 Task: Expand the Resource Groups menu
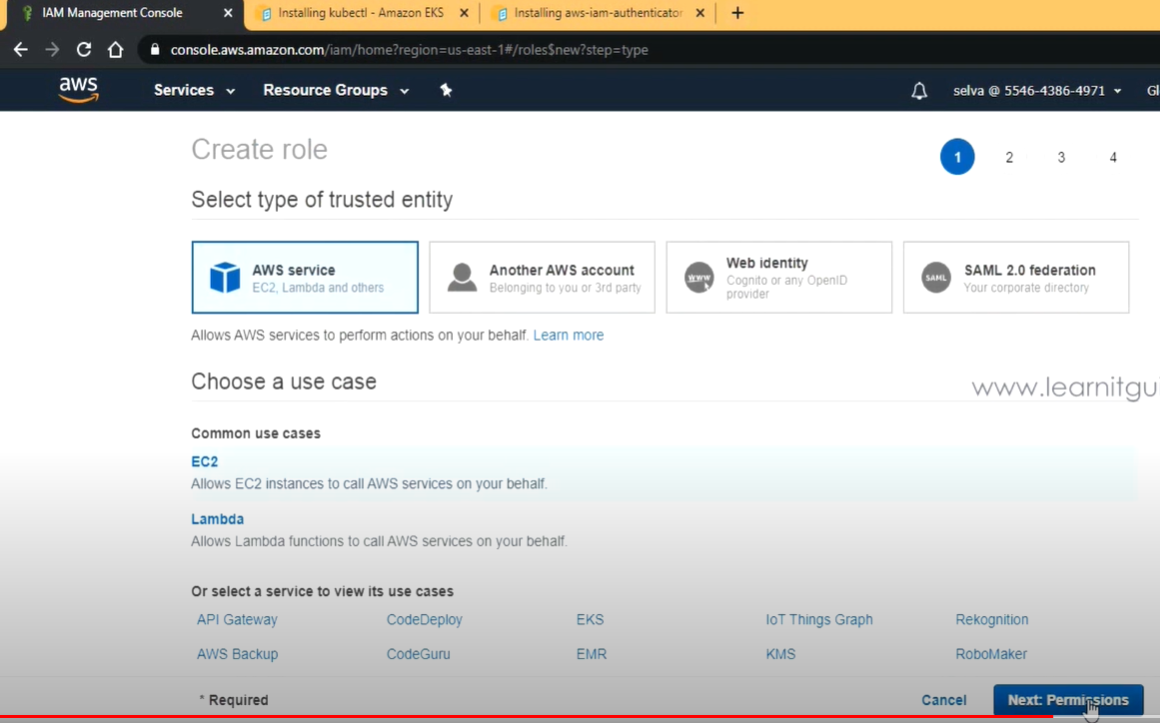[336, 90]
